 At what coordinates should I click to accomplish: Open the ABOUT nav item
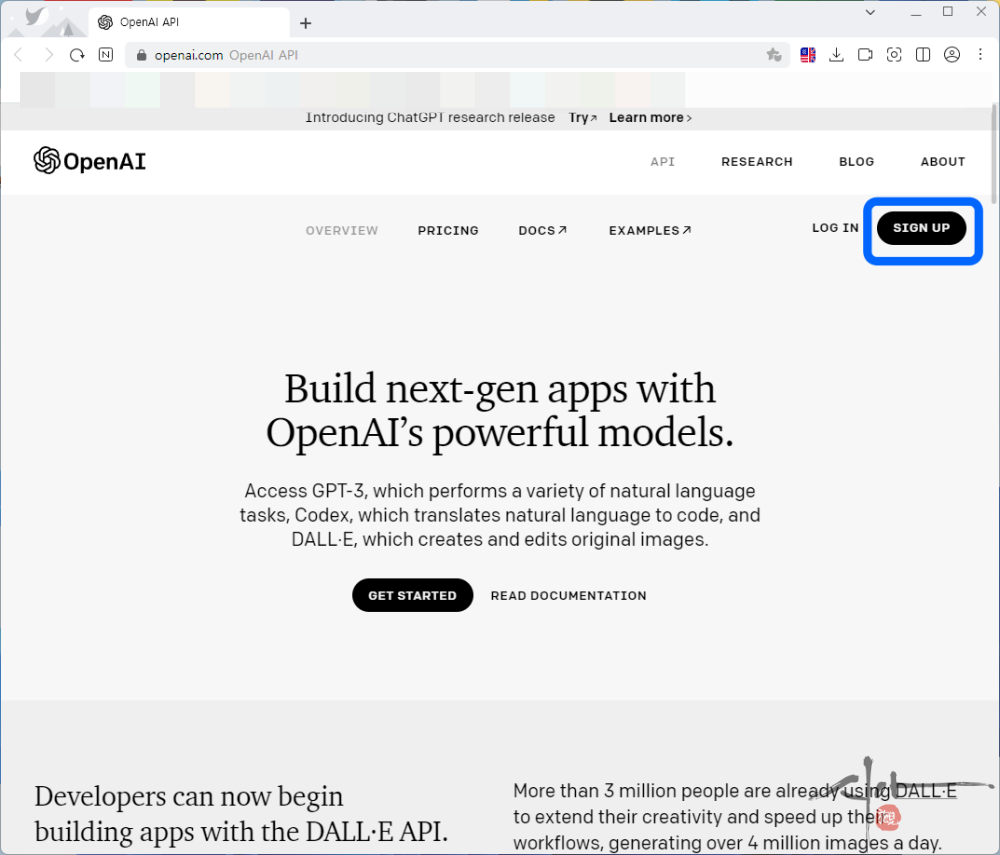[x=943, y=162]
